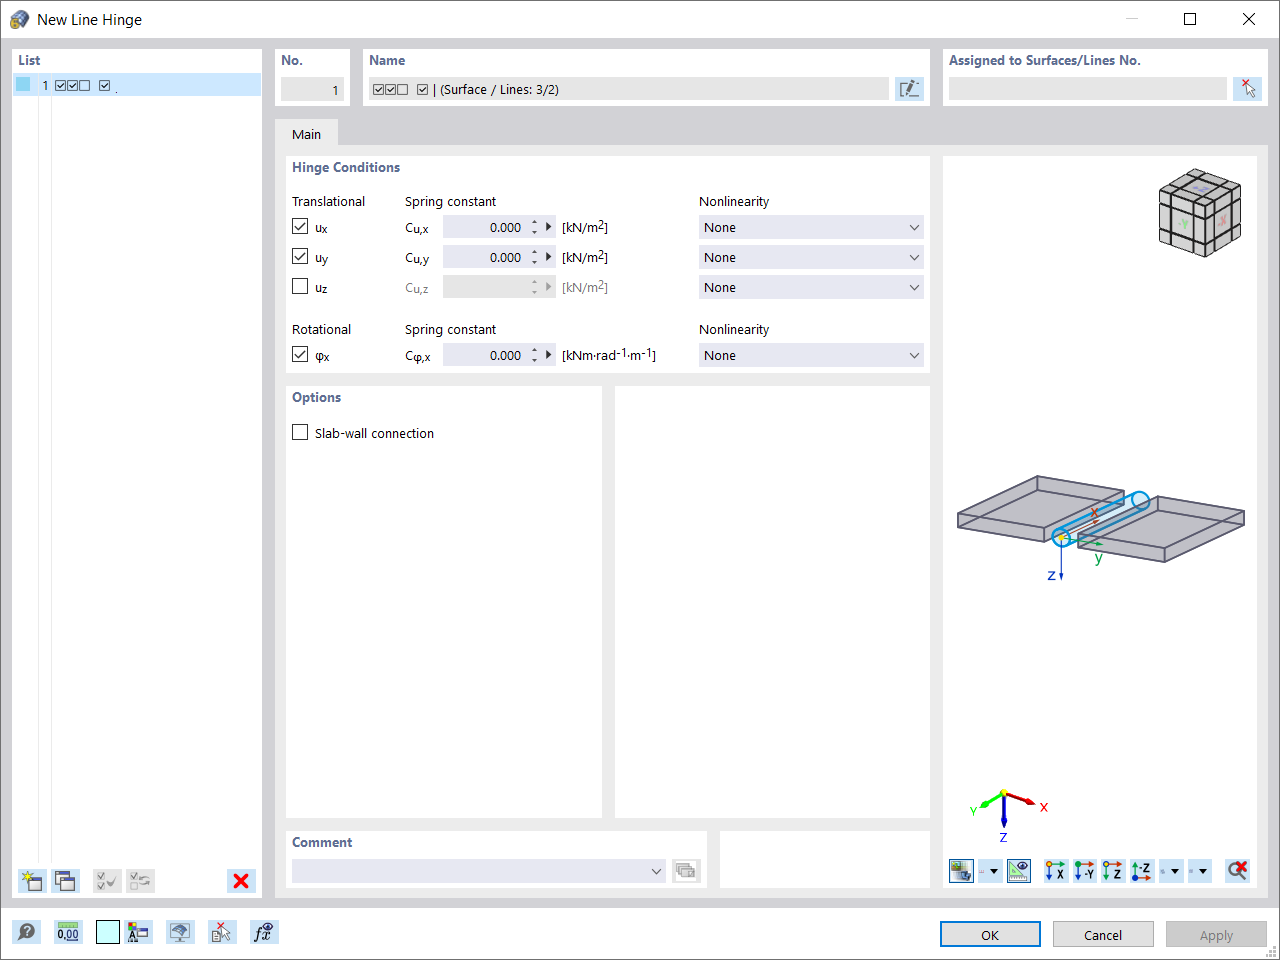
Task: Uncheck the φx rotational checkbox
Action: coord(300,355)
